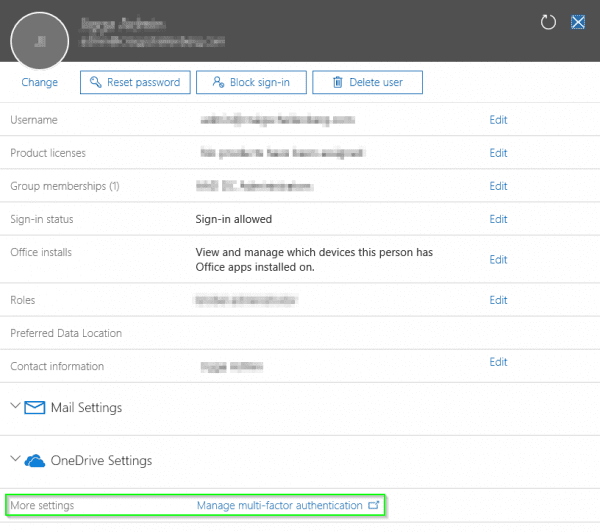The image size is (600, 532).
Task: Click the Change photo link
Action: point(39,82)
